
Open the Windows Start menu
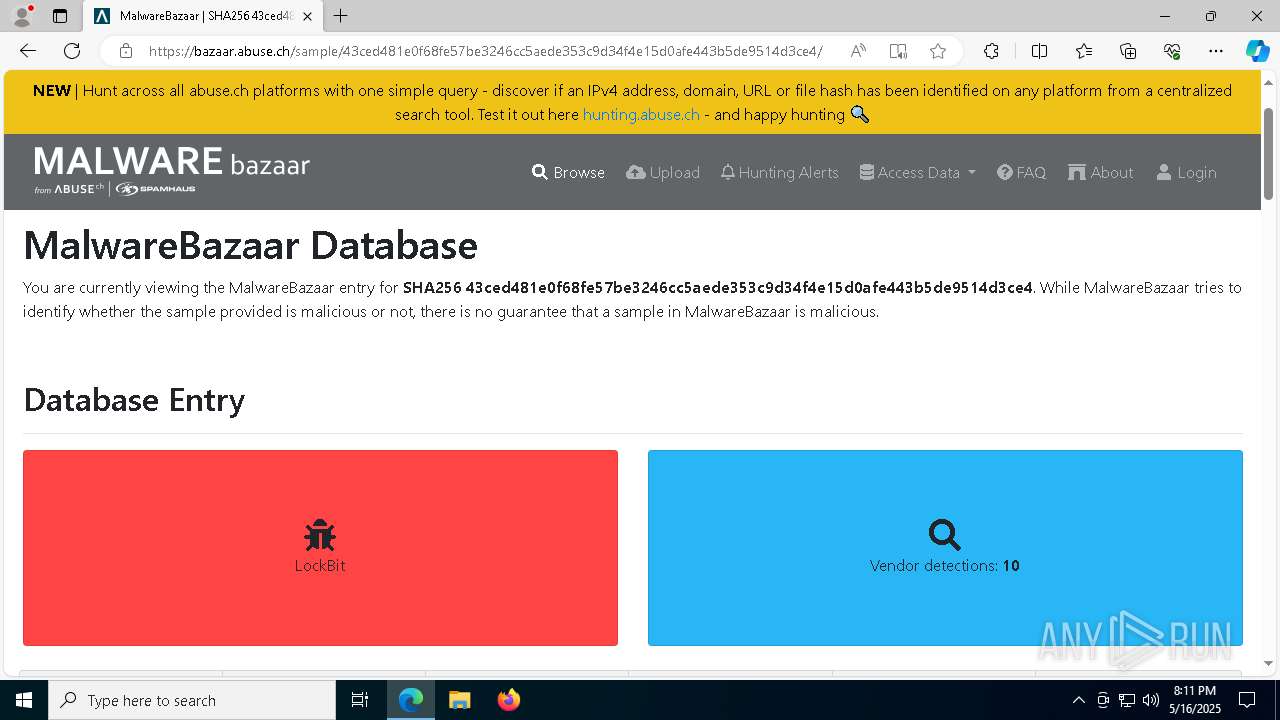[x=24, y=700]
